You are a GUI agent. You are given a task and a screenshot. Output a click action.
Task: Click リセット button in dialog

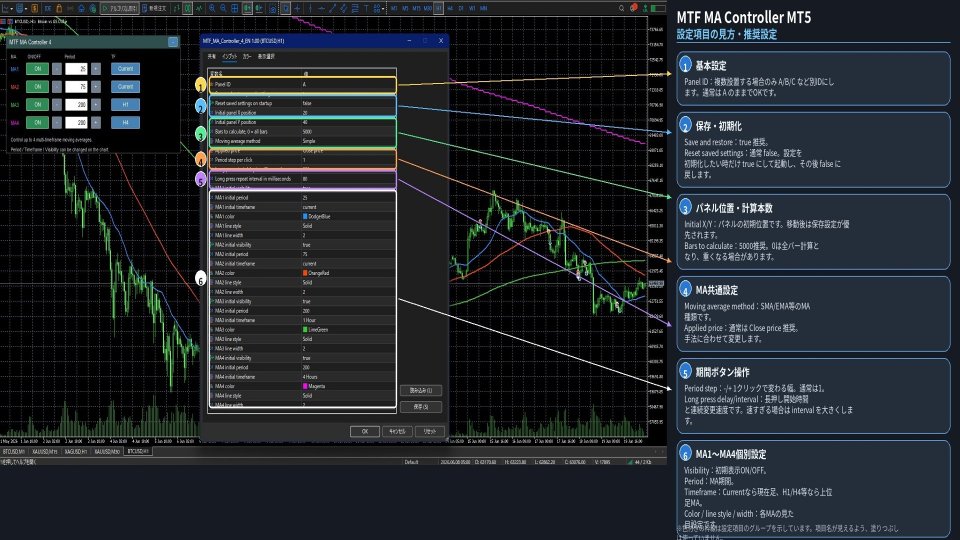point(430,431)
